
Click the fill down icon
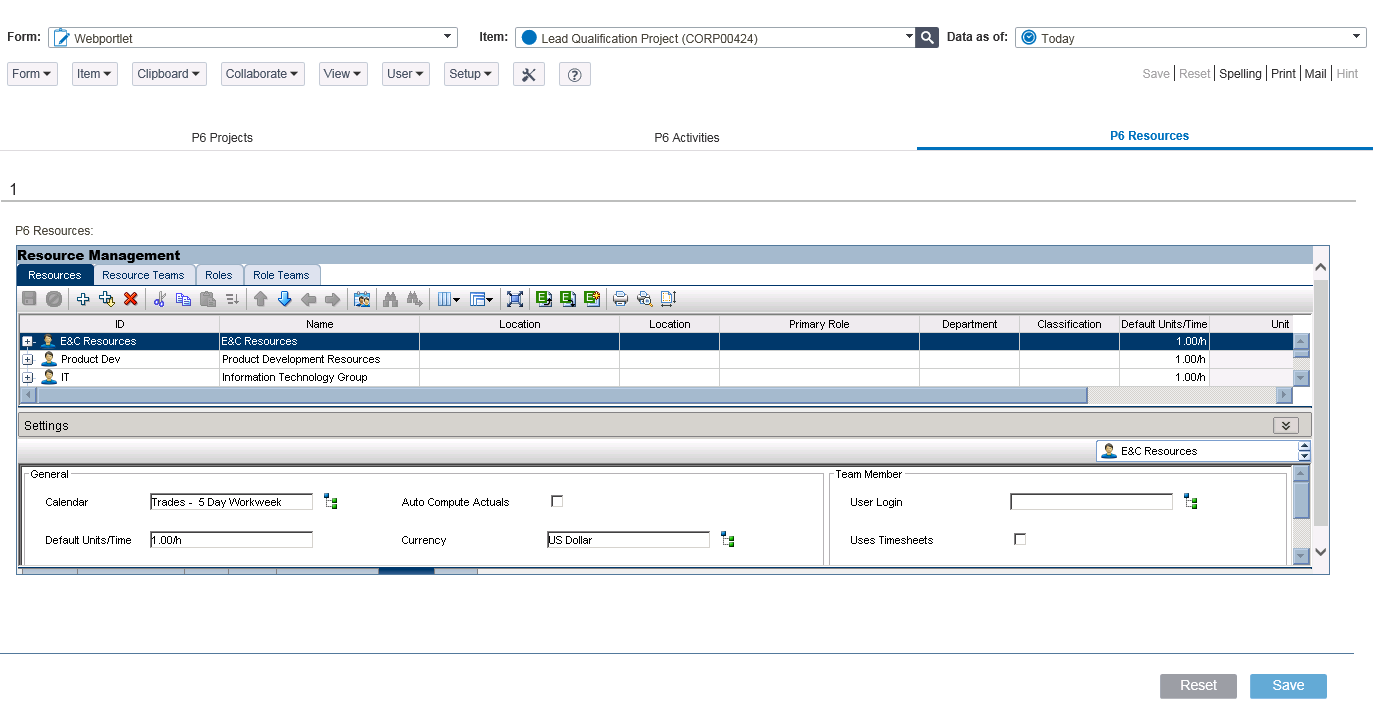[x=232, y=298]
